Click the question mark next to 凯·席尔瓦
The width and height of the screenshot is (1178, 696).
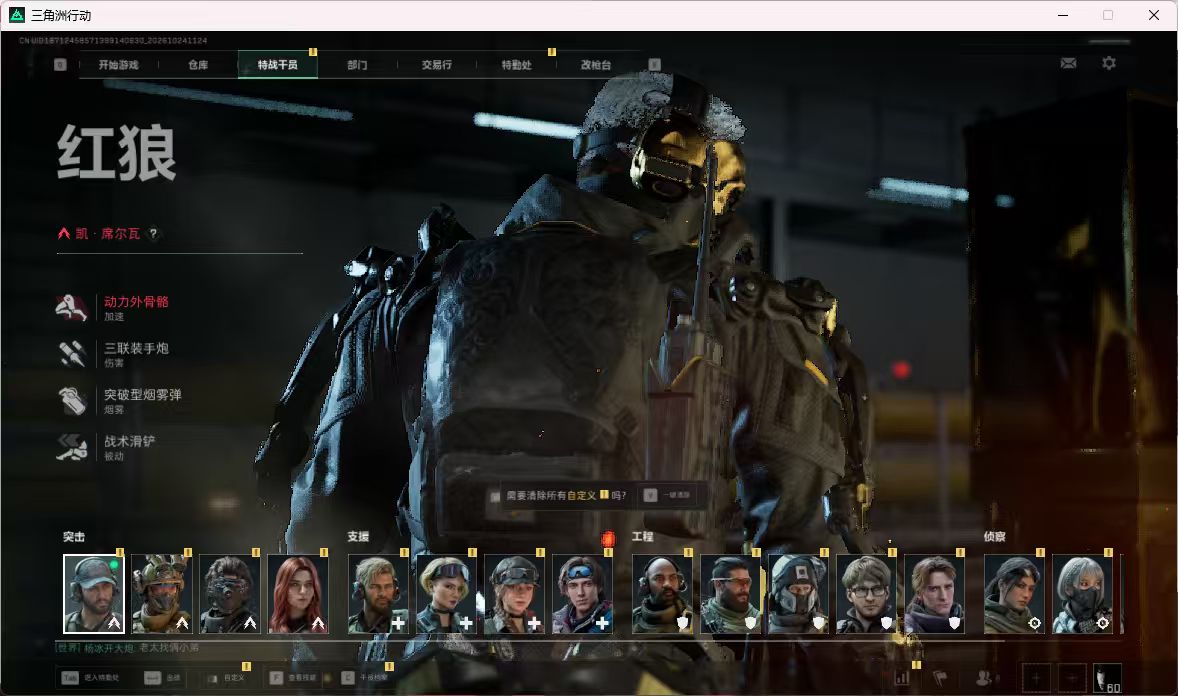point(153,234)
